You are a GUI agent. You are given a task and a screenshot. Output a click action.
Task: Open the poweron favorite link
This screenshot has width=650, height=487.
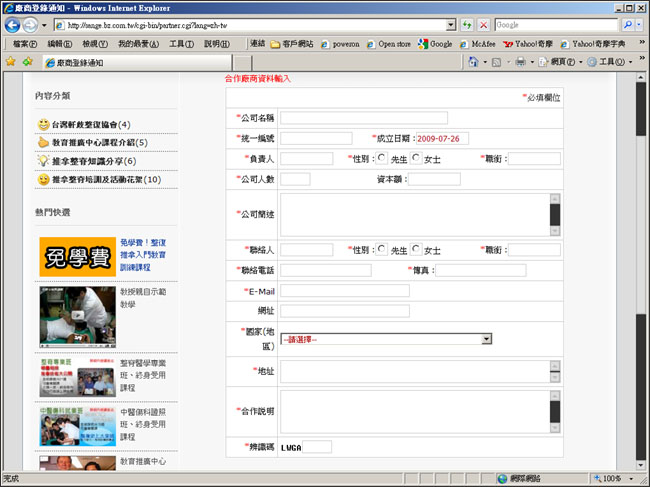340,44
